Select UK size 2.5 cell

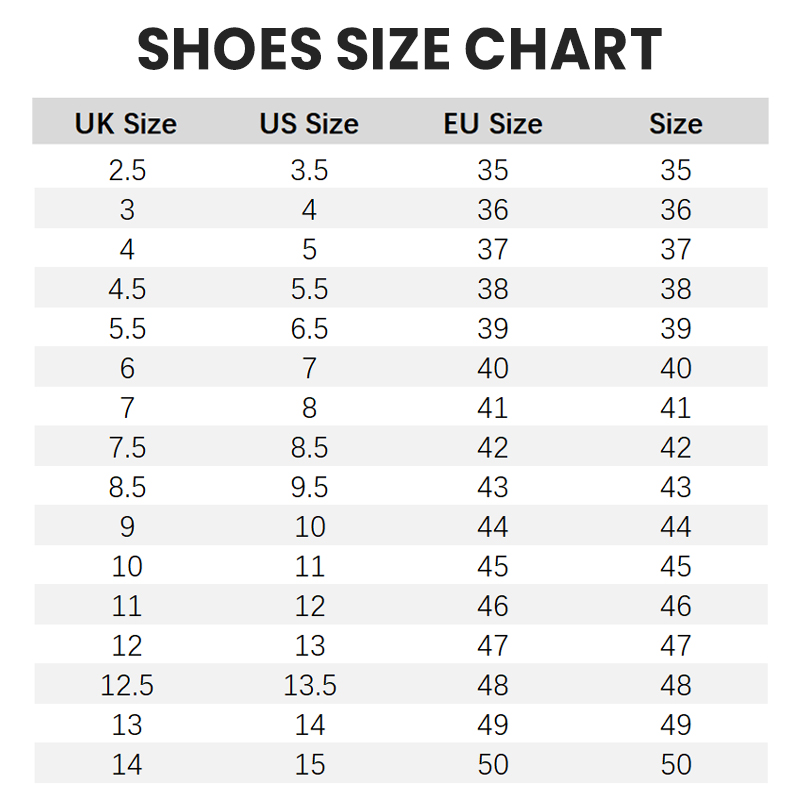[x=127, y=170]
